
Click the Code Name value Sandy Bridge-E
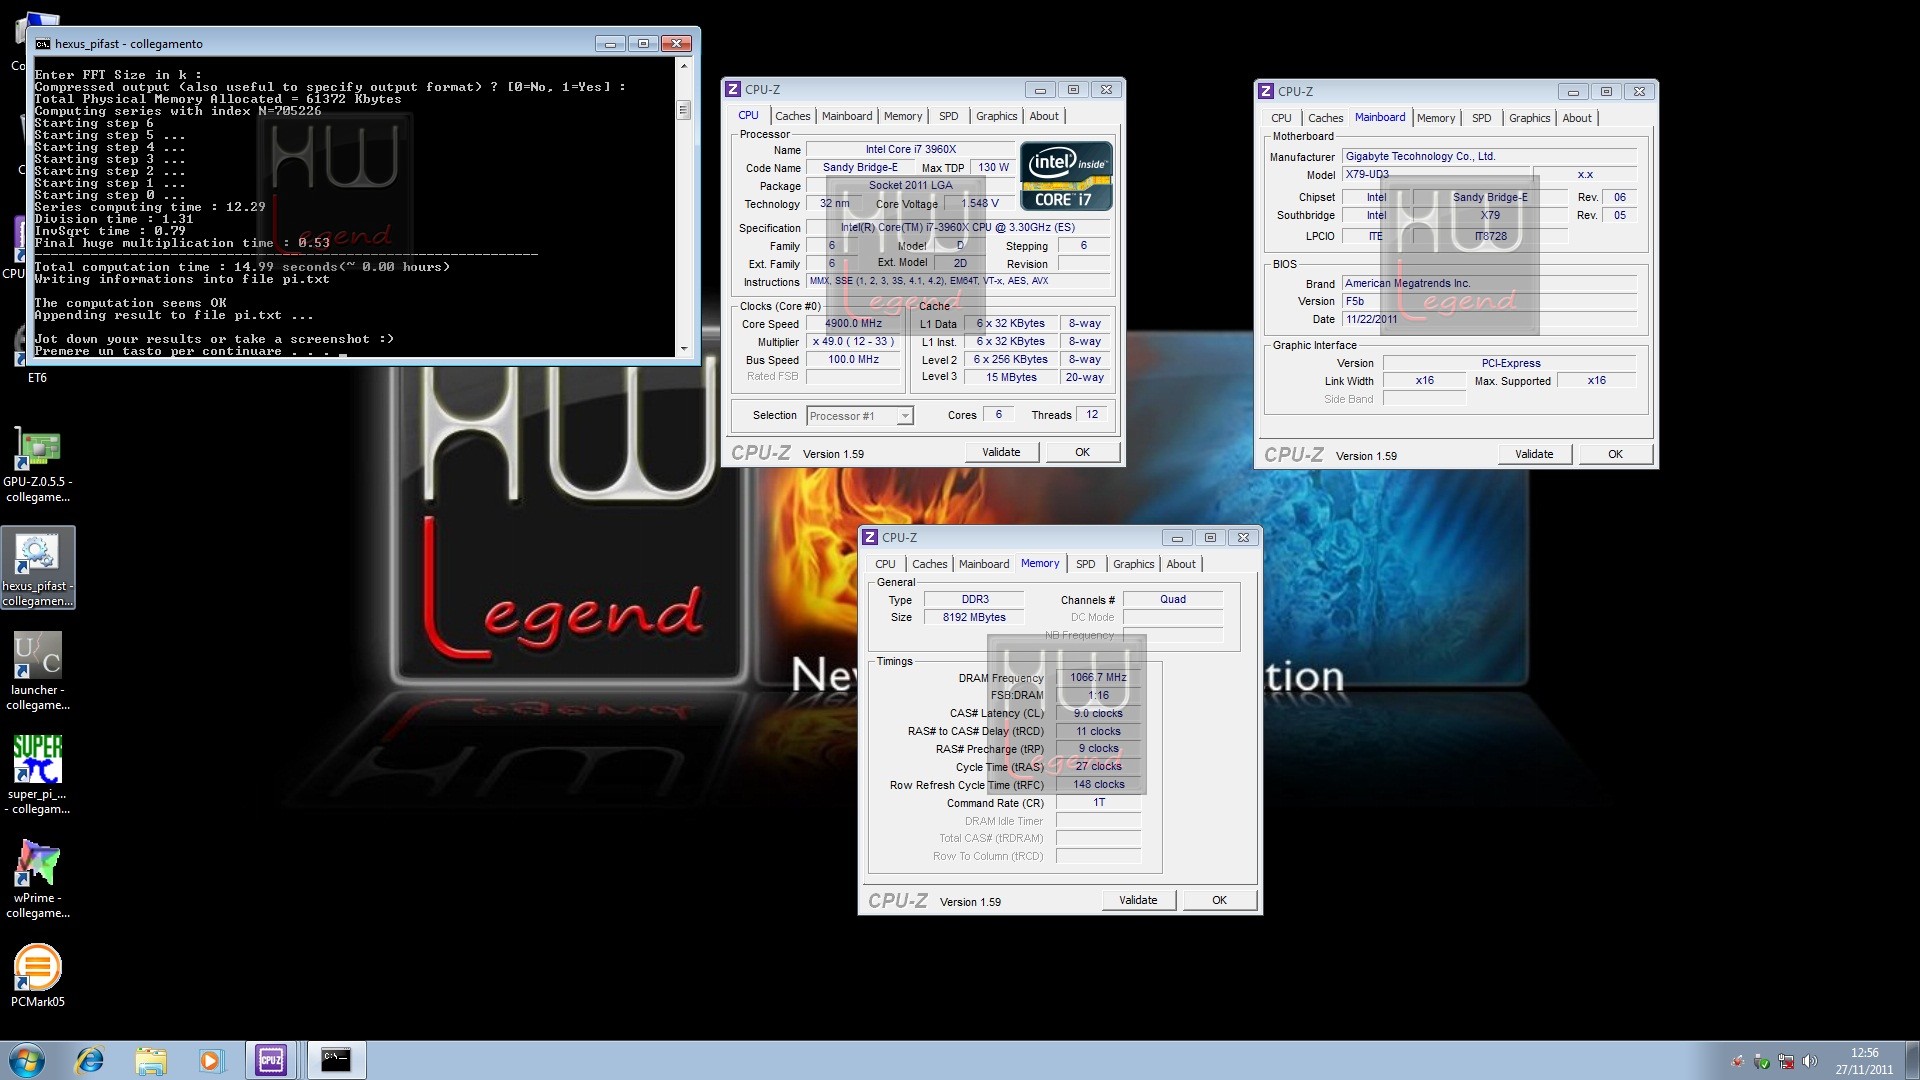[860, 168]
